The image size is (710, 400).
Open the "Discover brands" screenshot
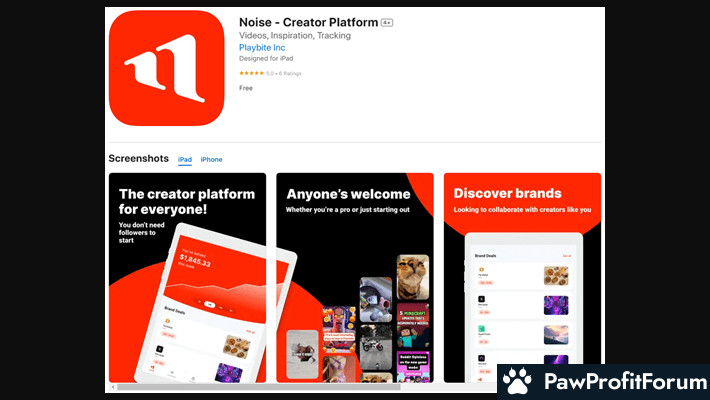[522, 278]
